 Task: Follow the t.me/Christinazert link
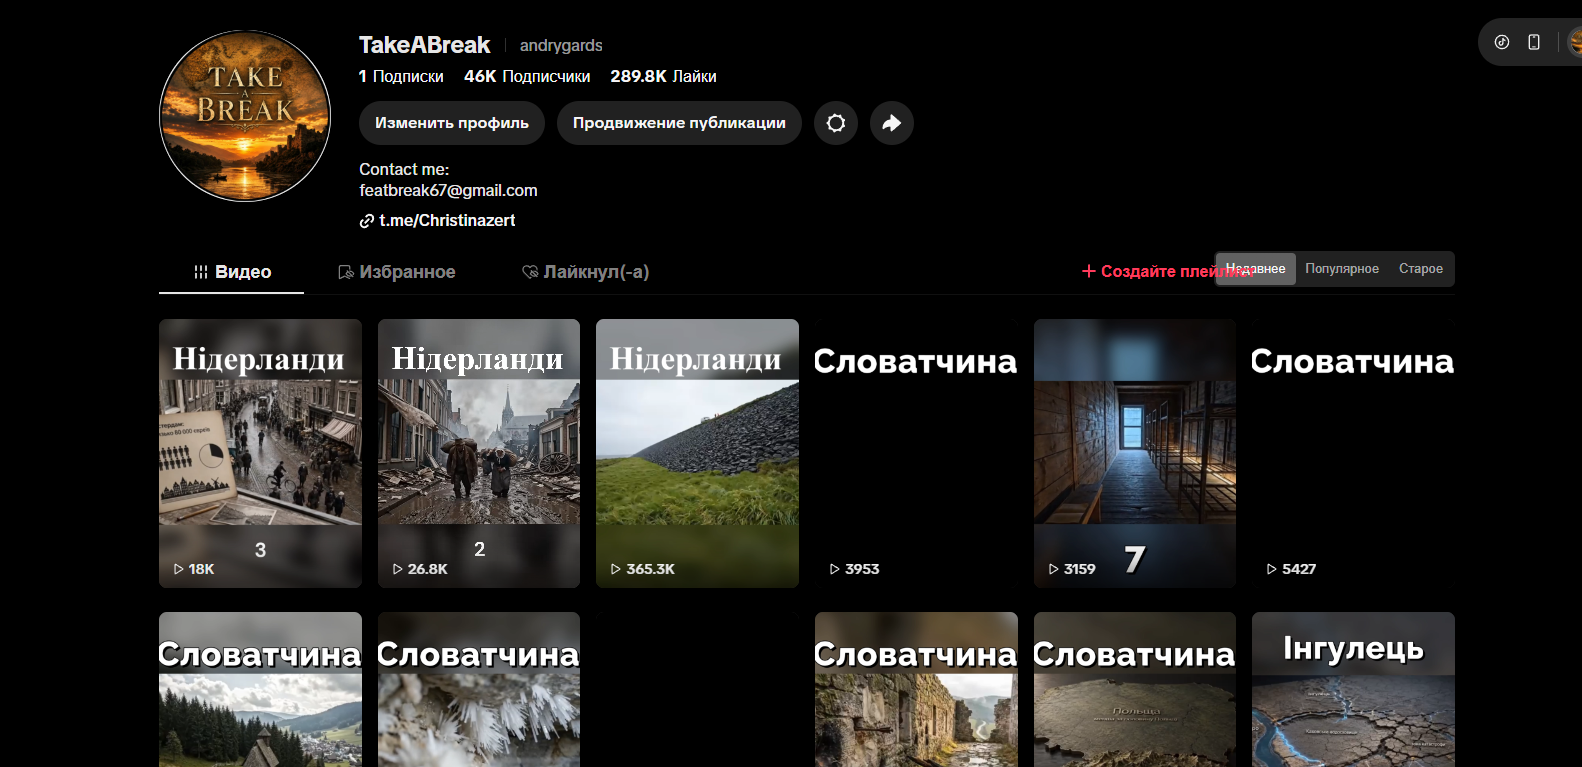tap(447, 220)
